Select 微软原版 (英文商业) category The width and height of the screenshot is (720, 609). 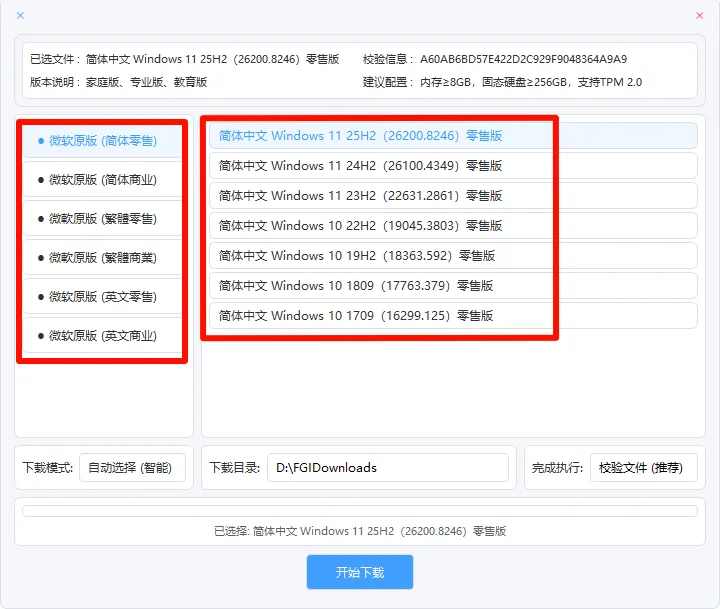[x=103, y=336]
